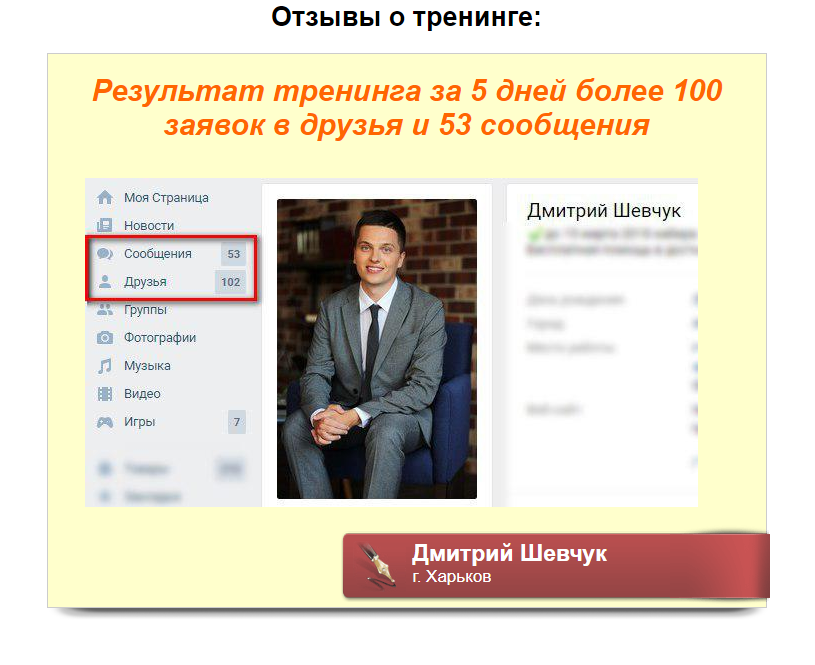This screenshot has height=665, width=815.
Task: Open the Группы section
Action: click(x=147, y=309)
